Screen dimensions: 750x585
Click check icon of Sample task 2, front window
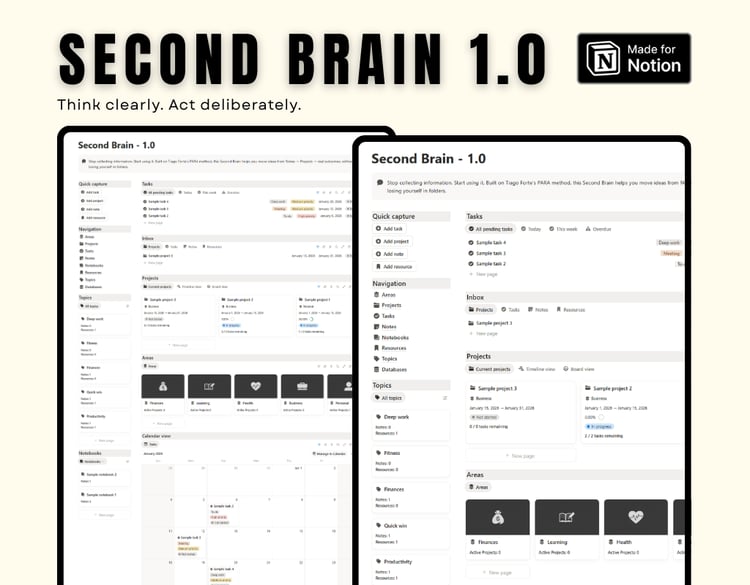click(x=471, y=264)
